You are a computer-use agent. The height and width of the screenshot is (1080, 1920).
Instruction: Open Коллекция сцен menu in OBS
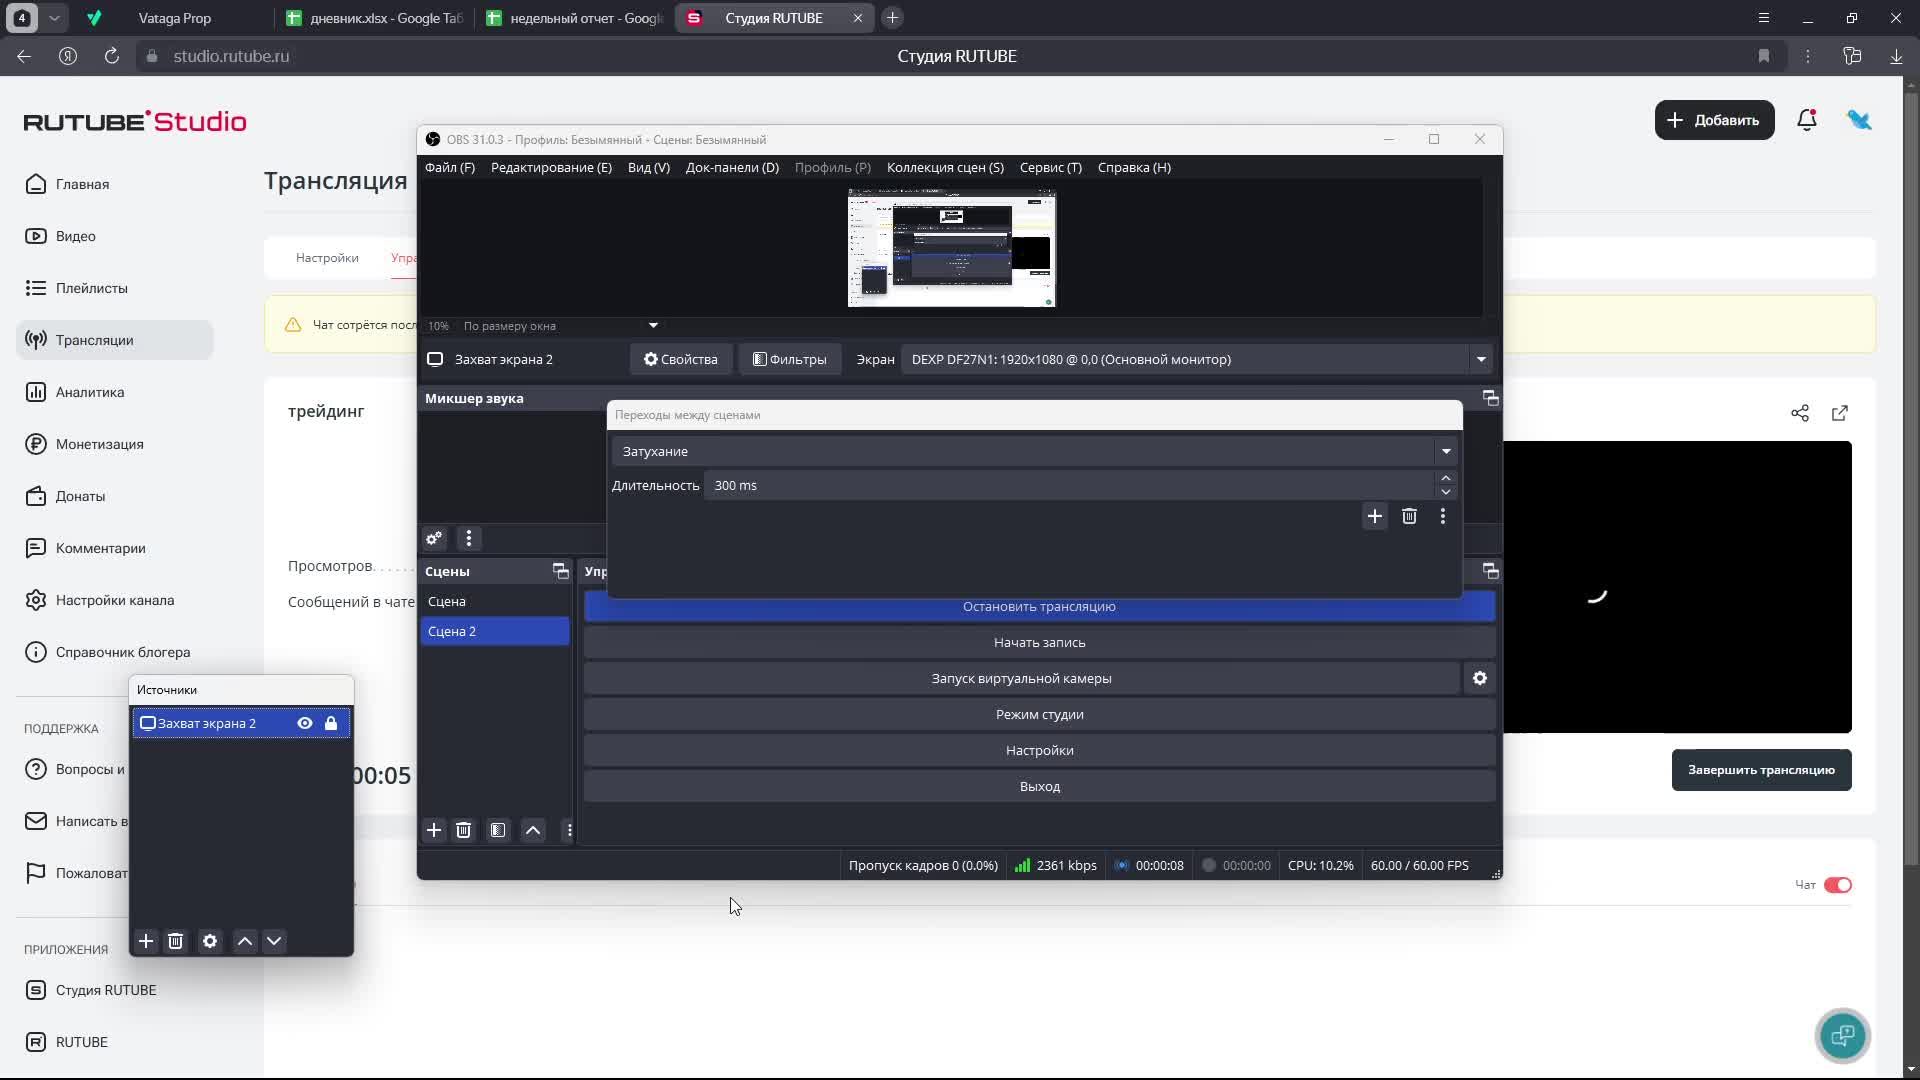coord(945,167)
